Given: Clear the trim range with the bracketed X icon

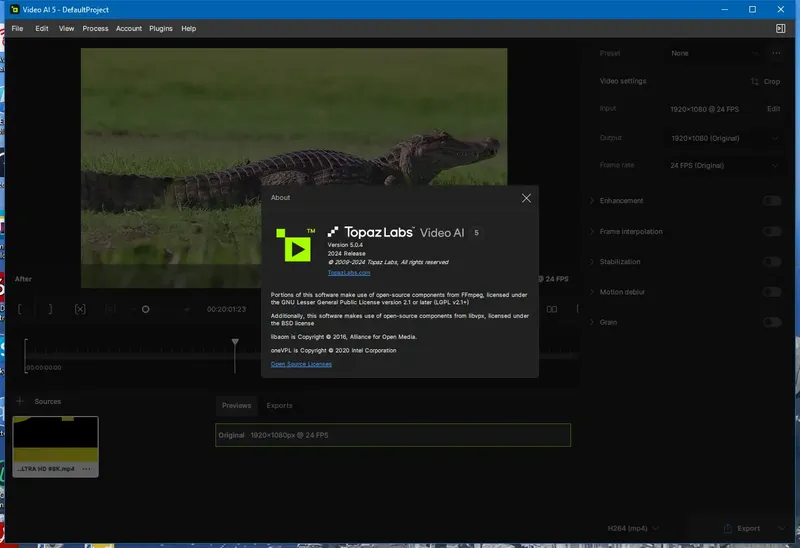Looking at the screenshot, I should (x=80, y=309).
